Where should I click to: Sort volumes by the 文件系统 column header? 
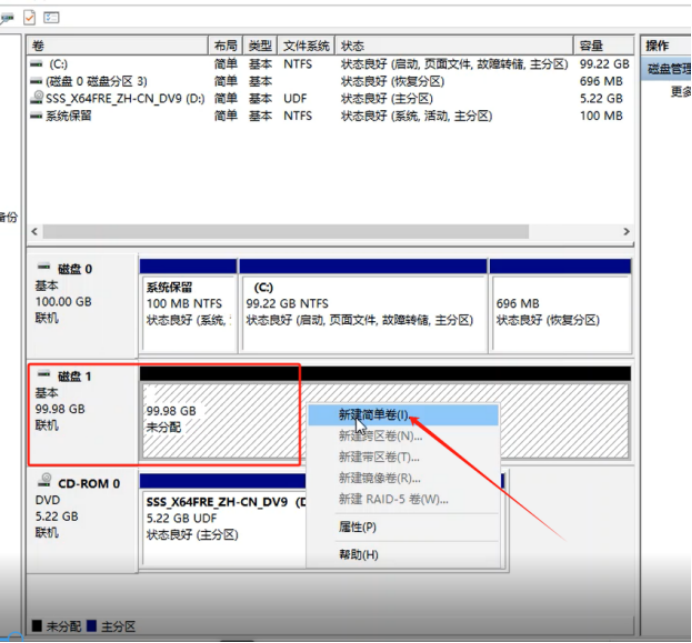pos(306,45)
